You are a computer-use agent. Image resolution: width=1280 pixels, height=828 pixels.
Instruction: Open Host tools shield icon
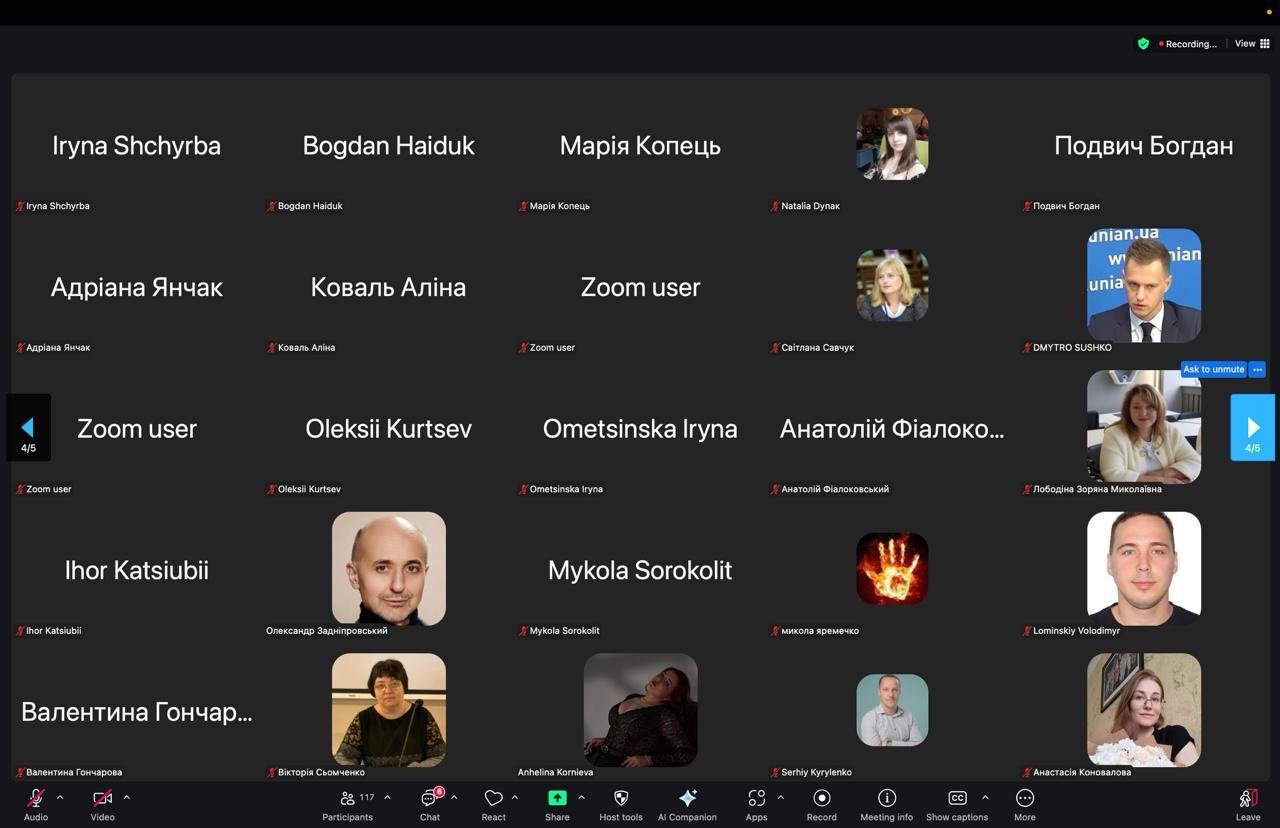621,803
